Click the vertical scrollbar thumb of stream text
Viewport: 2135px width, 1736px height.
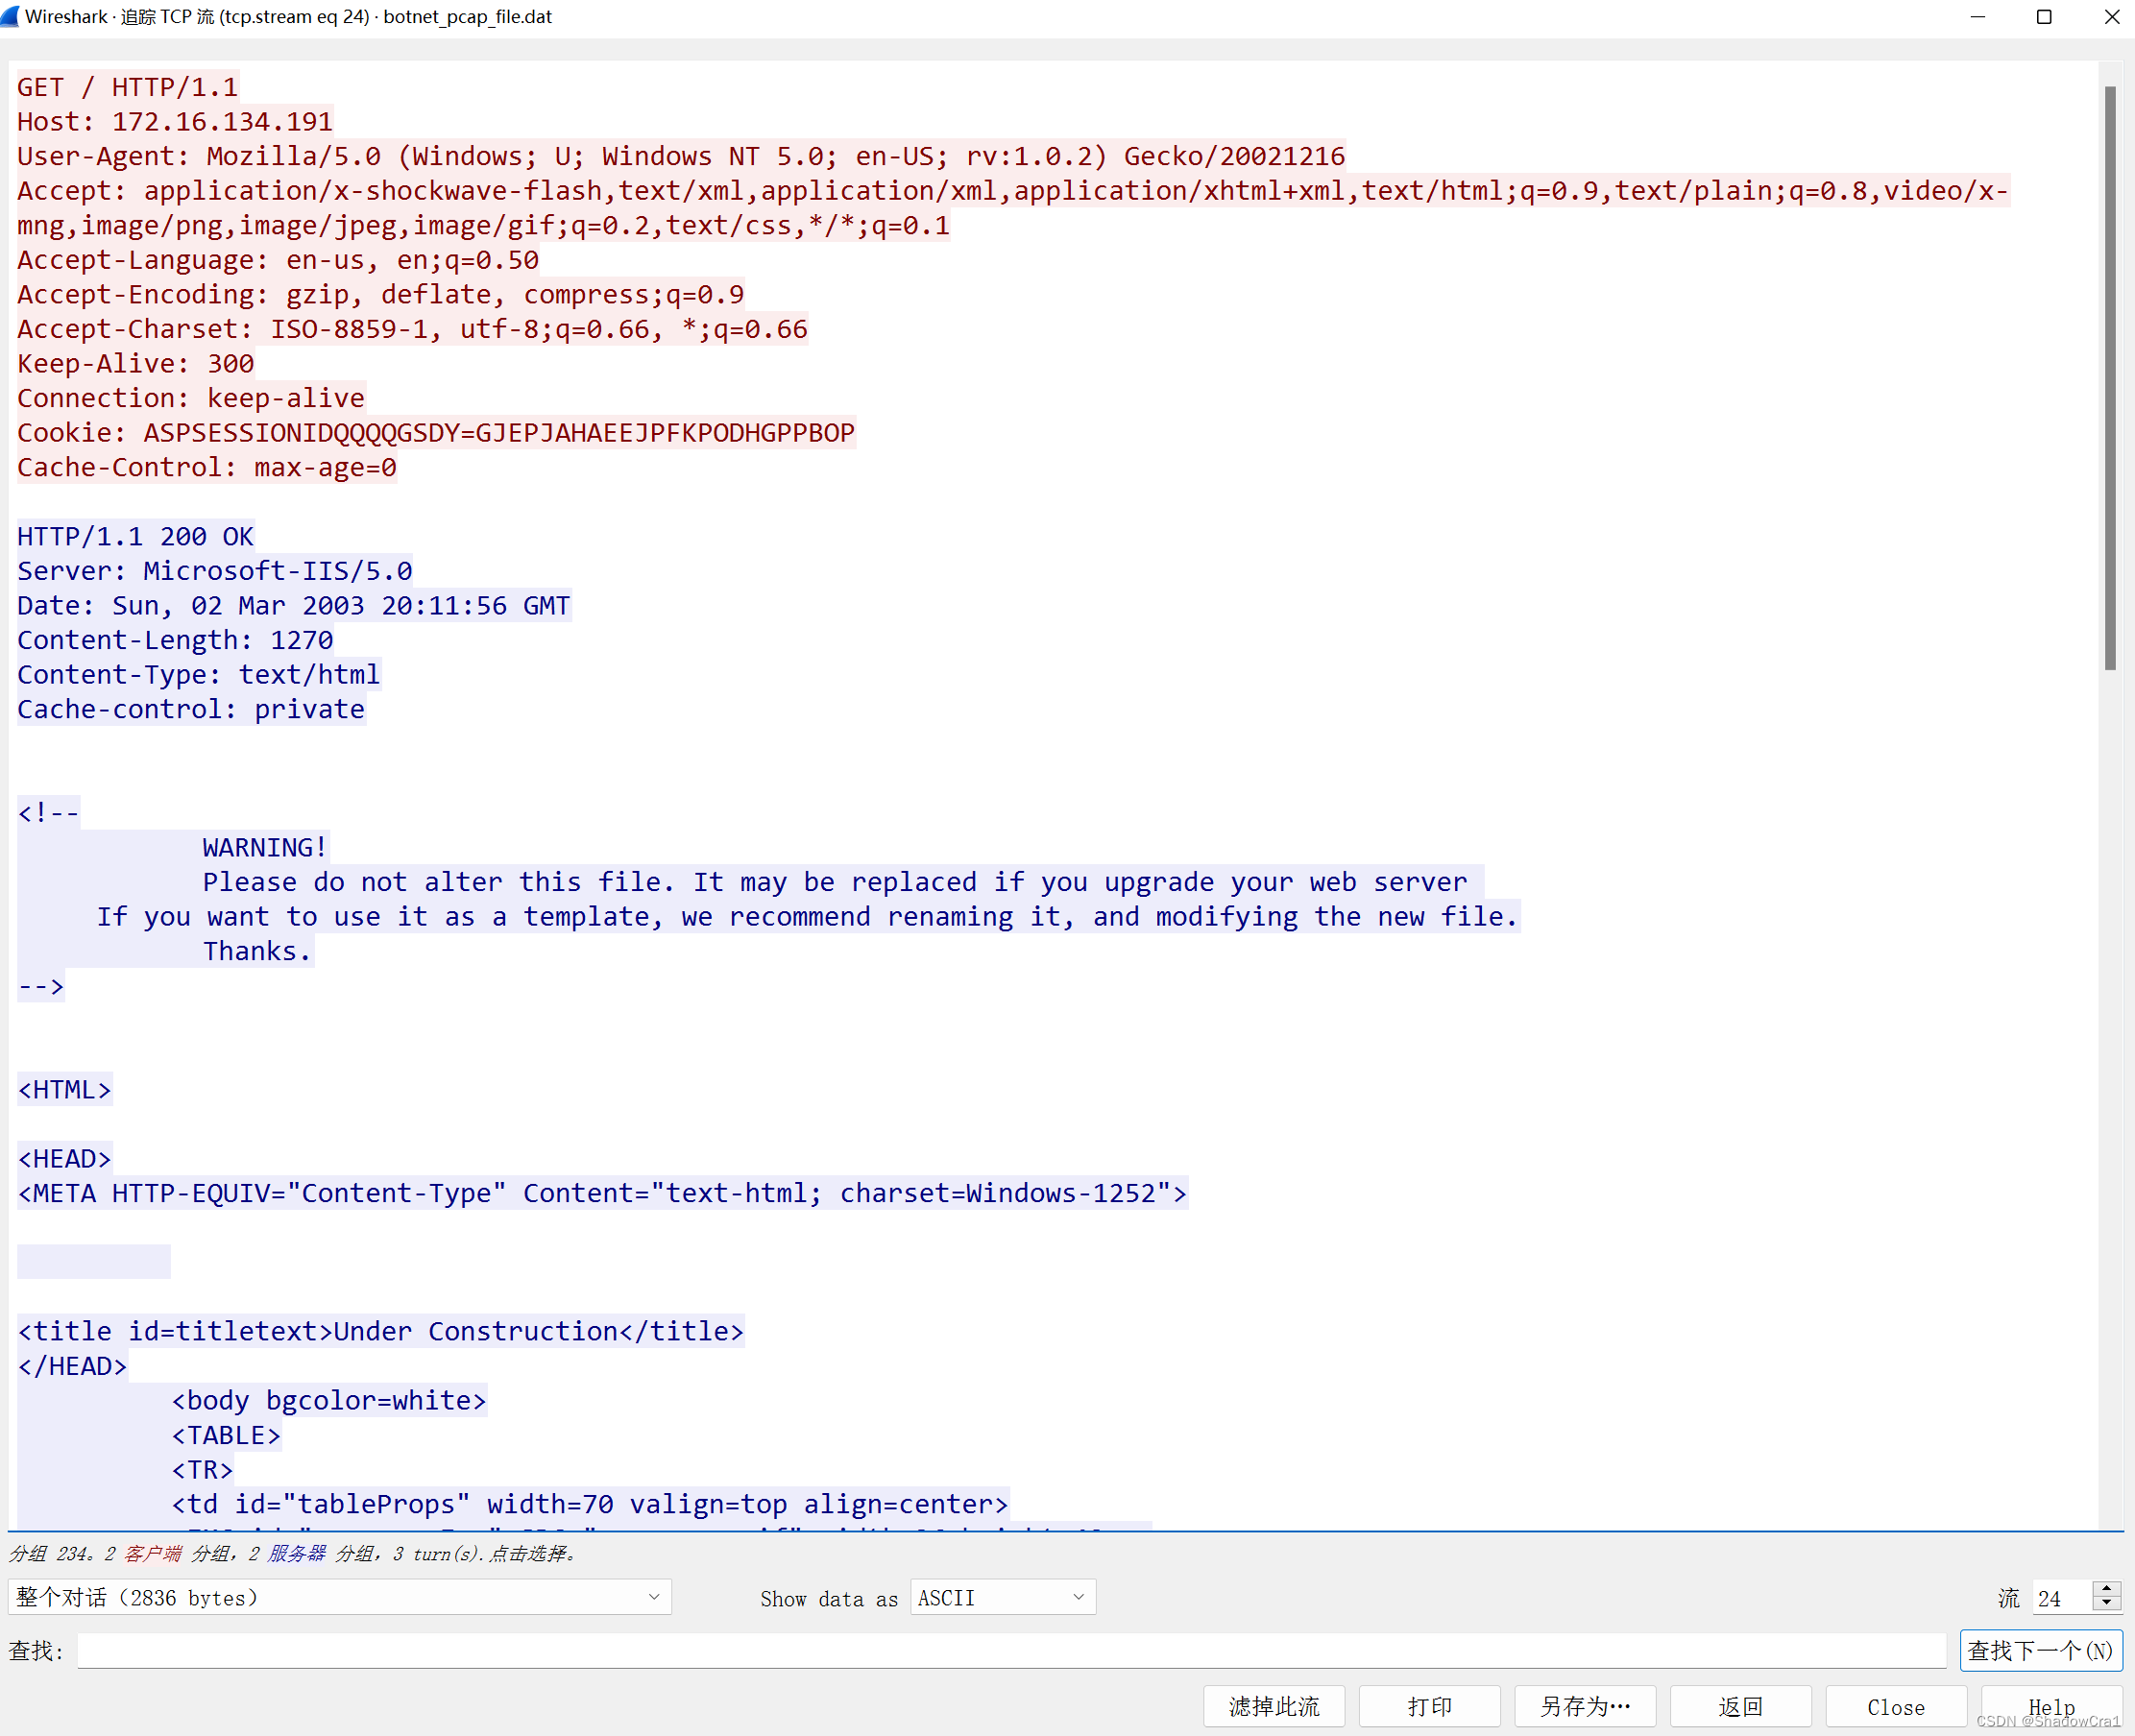pos(2110,378)
